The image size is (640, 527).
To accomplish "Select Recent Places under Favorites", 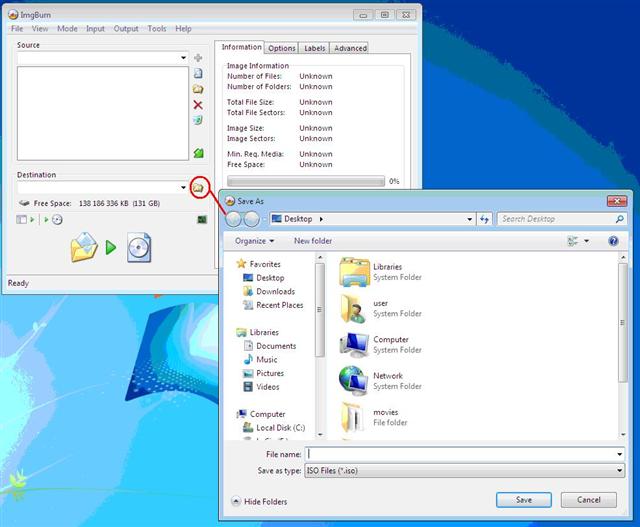I will coord(273,305).
